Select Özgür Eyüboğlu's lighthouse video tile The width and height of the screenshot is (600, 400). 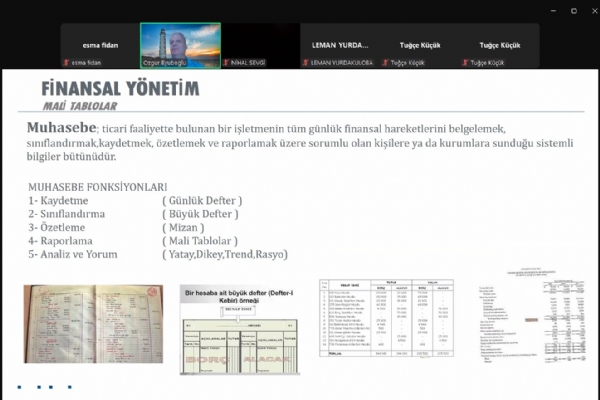point(180,45)
